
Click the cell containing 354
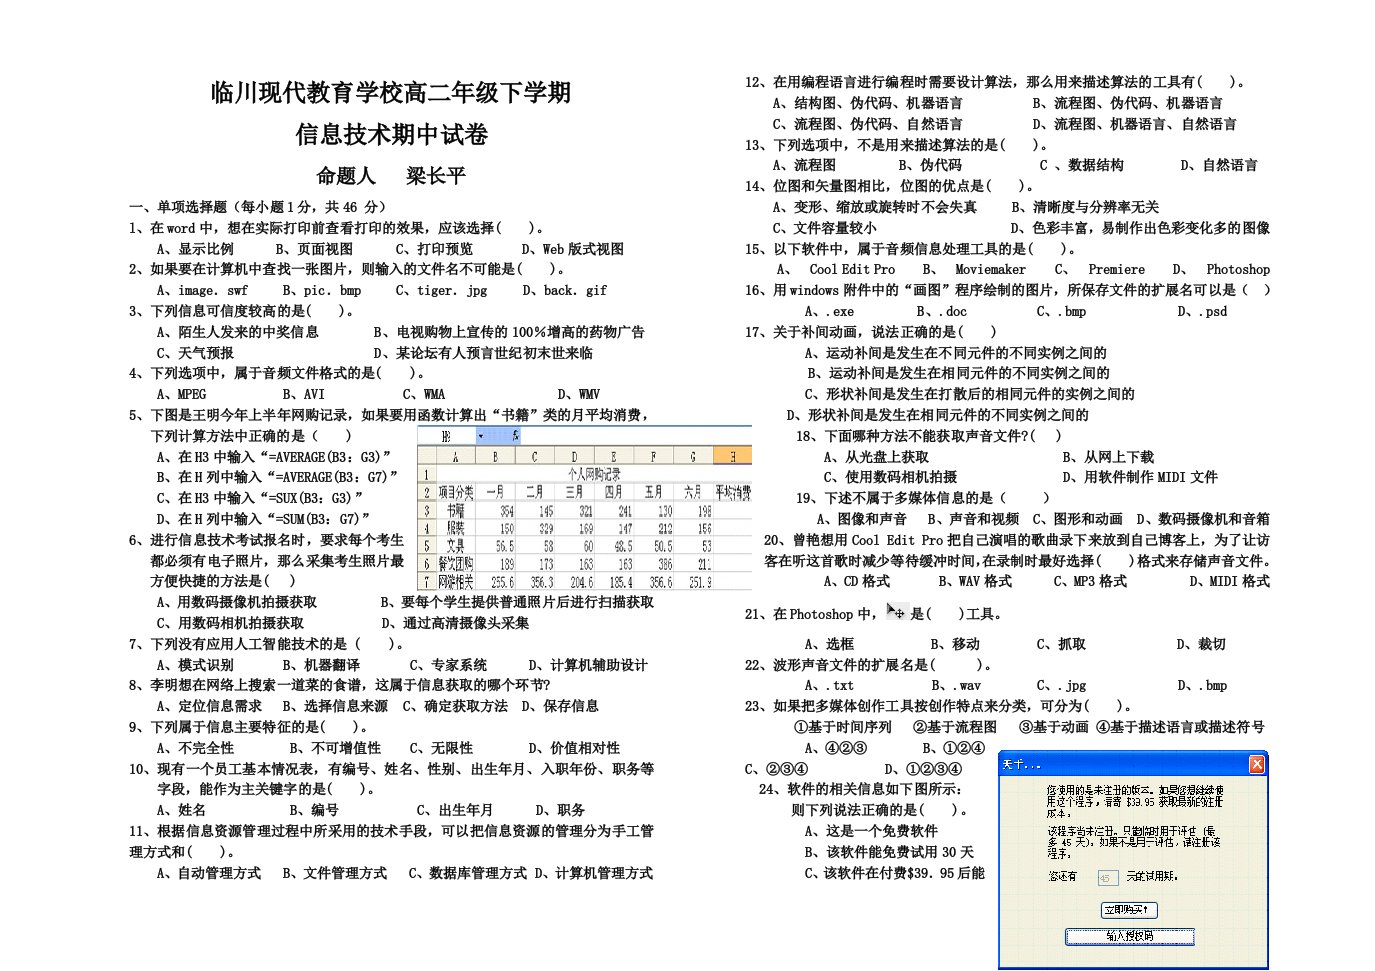[495, 511]
